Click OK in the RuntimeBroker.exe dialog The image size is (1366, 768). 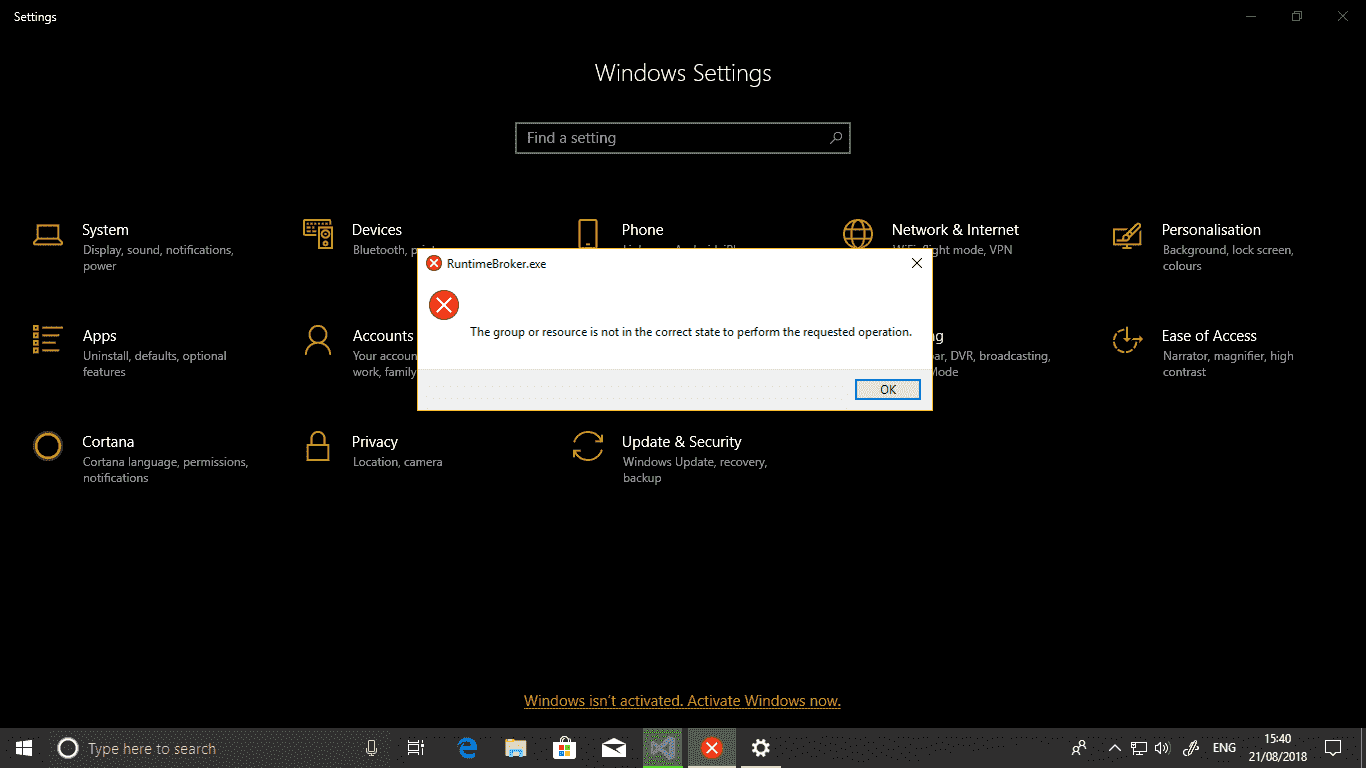pos(888,390)
